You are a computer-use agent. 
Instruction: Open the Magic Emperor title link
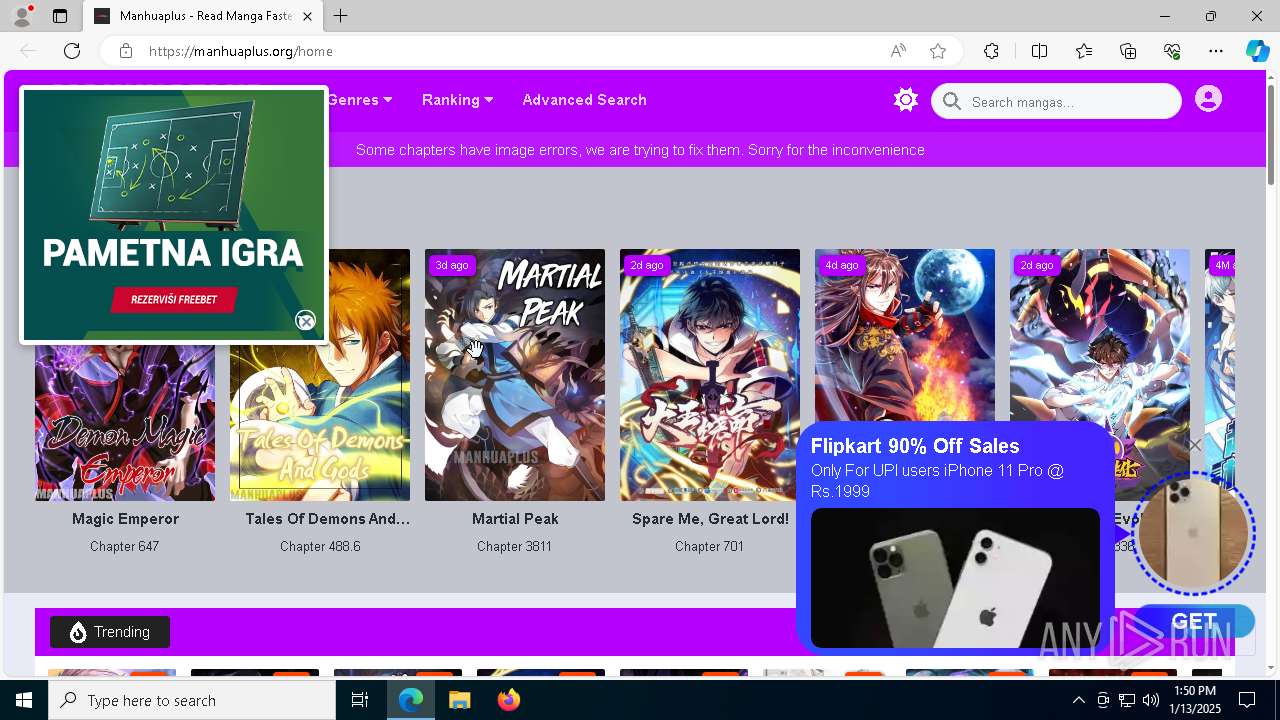click(125, 519)
